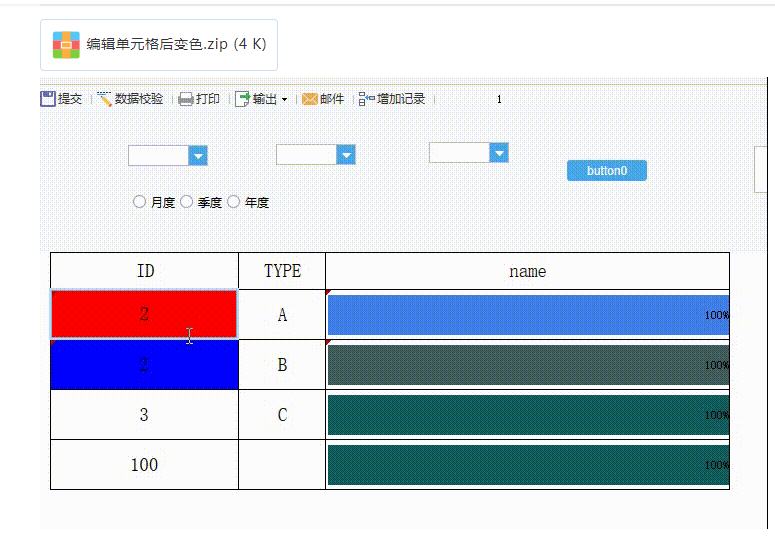Click the 邮件 toolbar label
The width and height of the screenshot is (775, 544).
tap(332, 99)
